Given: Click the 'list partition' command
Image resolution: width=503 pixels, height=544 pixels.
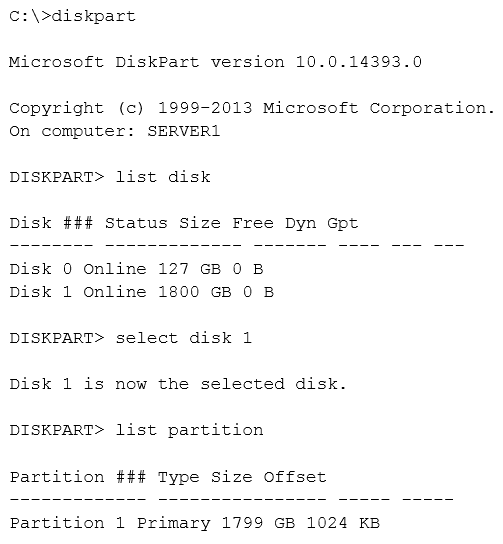Looking at the screenshot, I should click(189, 431).
